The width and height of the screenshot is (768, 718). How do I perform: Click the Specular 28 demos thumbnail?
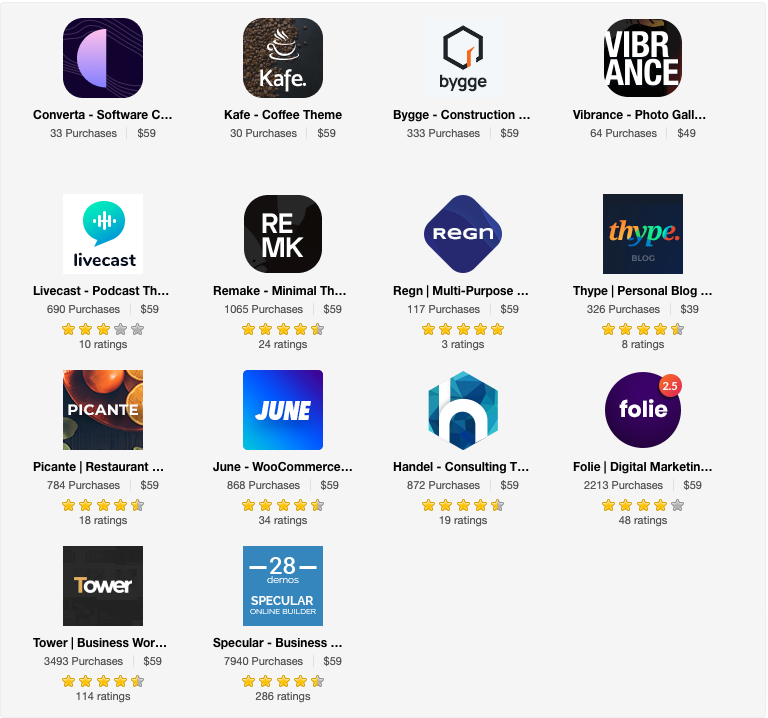pos(283,586)
